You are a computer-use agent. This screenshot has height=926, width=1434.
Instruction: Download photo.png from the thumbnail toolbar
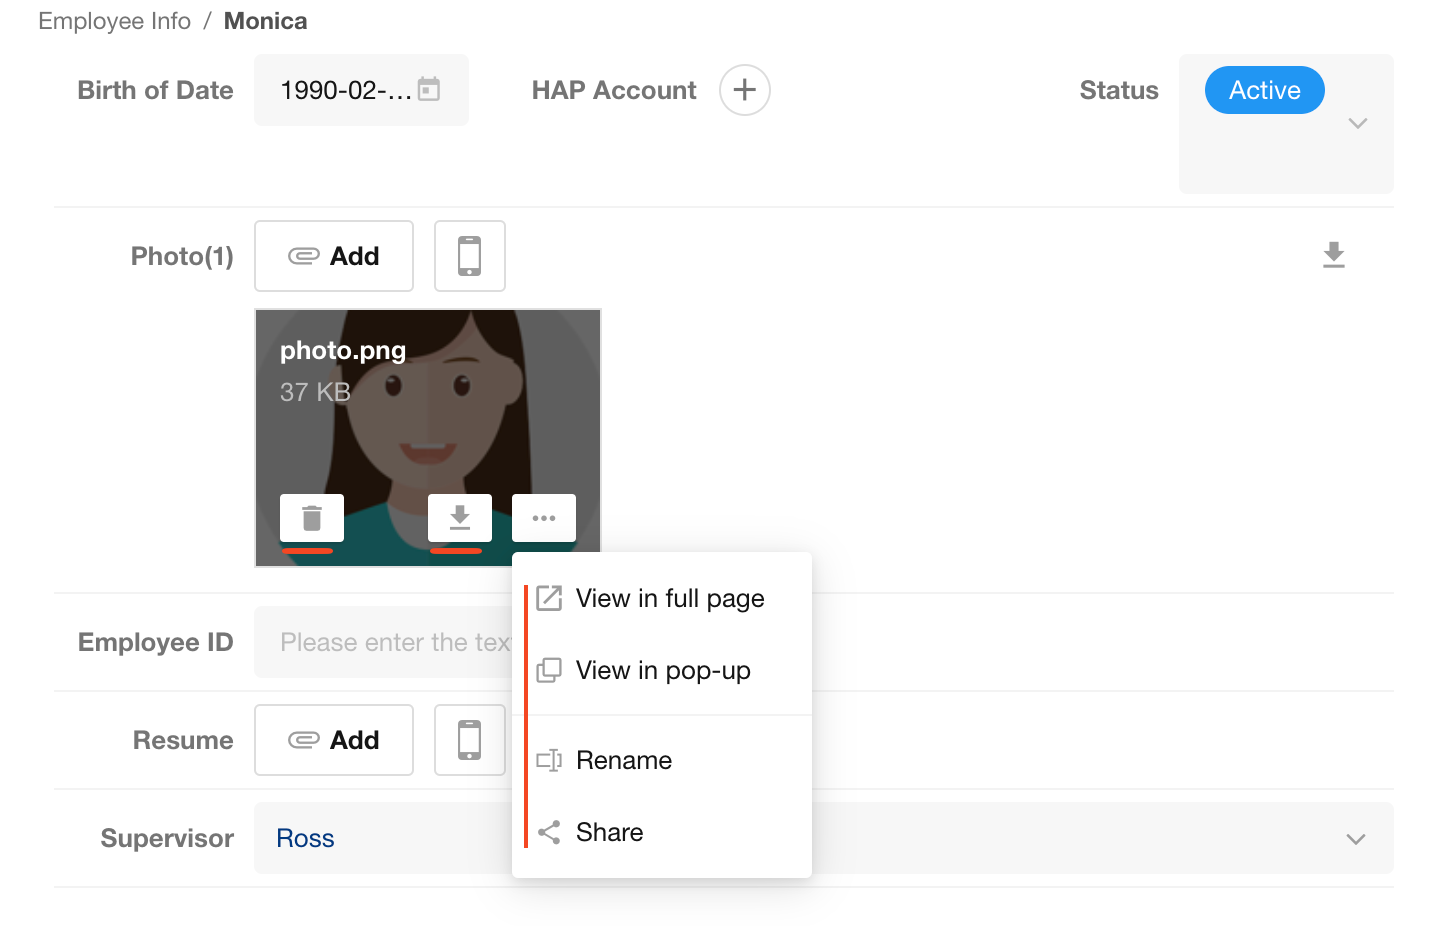coord(460,518)
